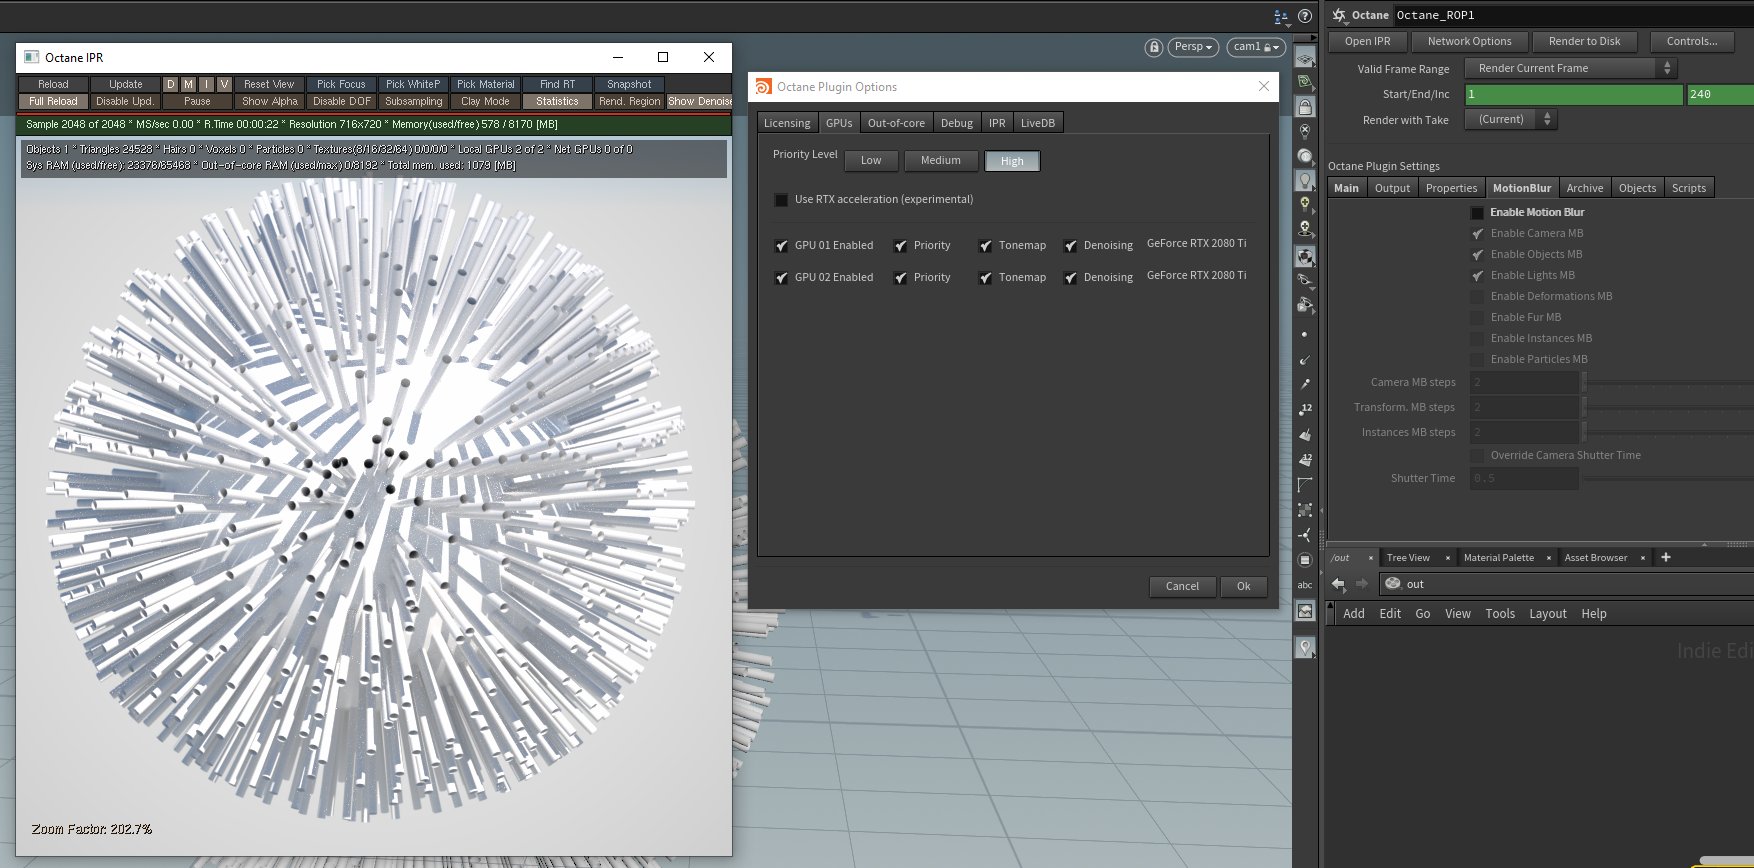Enable the Enable Motion Blur checkbox
1754x868 pixels.
pos(1478,213)
